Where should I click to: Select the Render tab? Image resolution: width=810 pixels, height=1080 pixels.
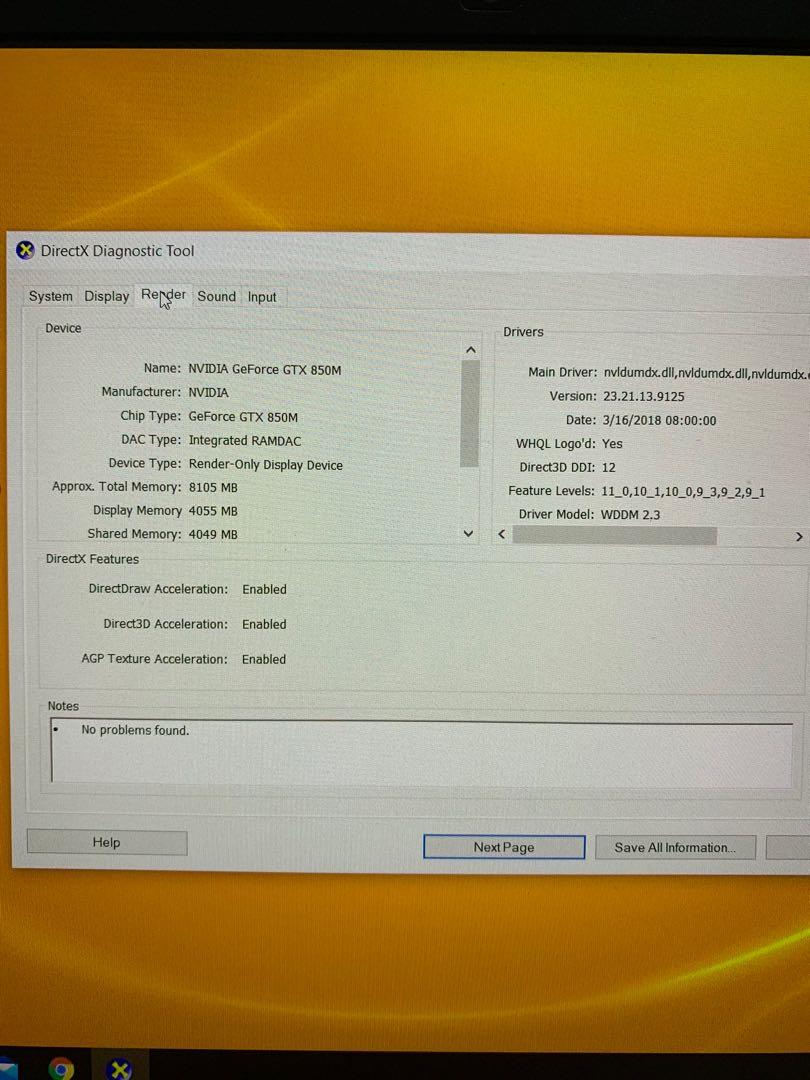[163, 295]
